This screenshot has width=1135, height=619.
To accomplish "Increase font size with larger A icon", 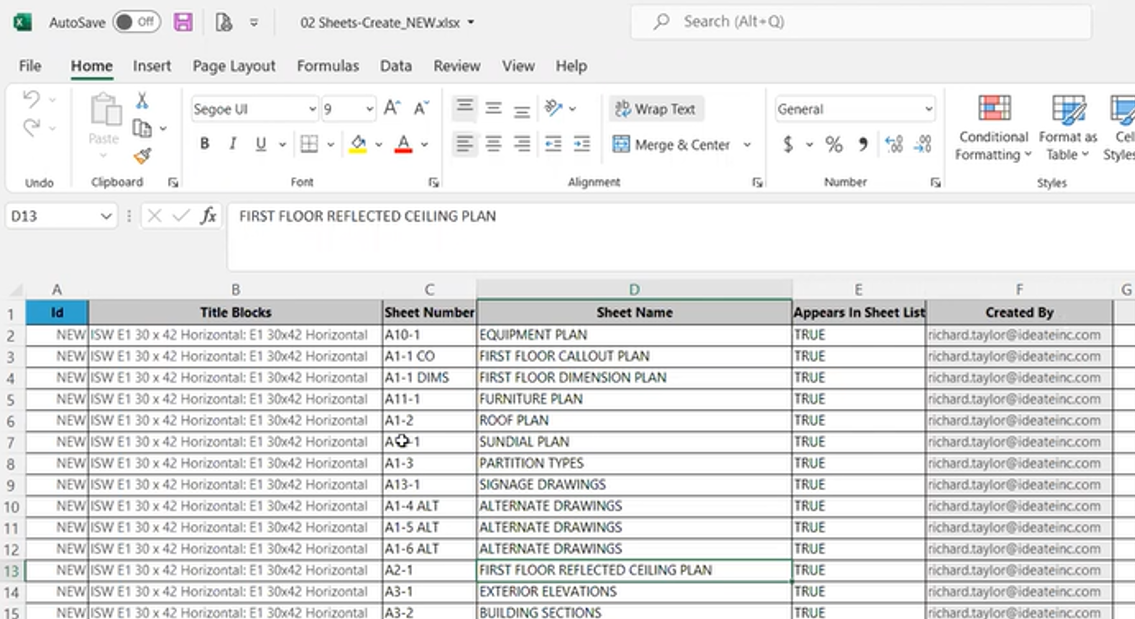I will (392, 109).
